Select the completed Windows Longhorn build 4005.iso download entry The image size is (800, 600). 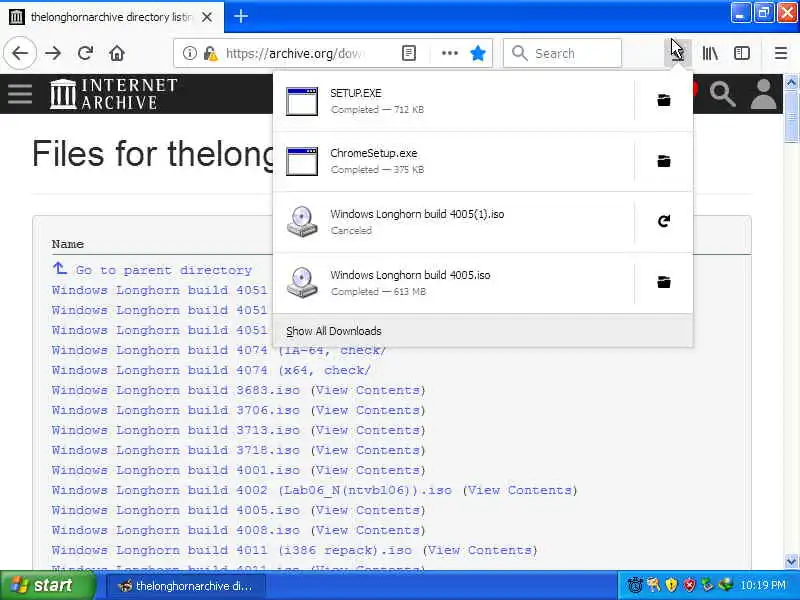tap(454, 282)
